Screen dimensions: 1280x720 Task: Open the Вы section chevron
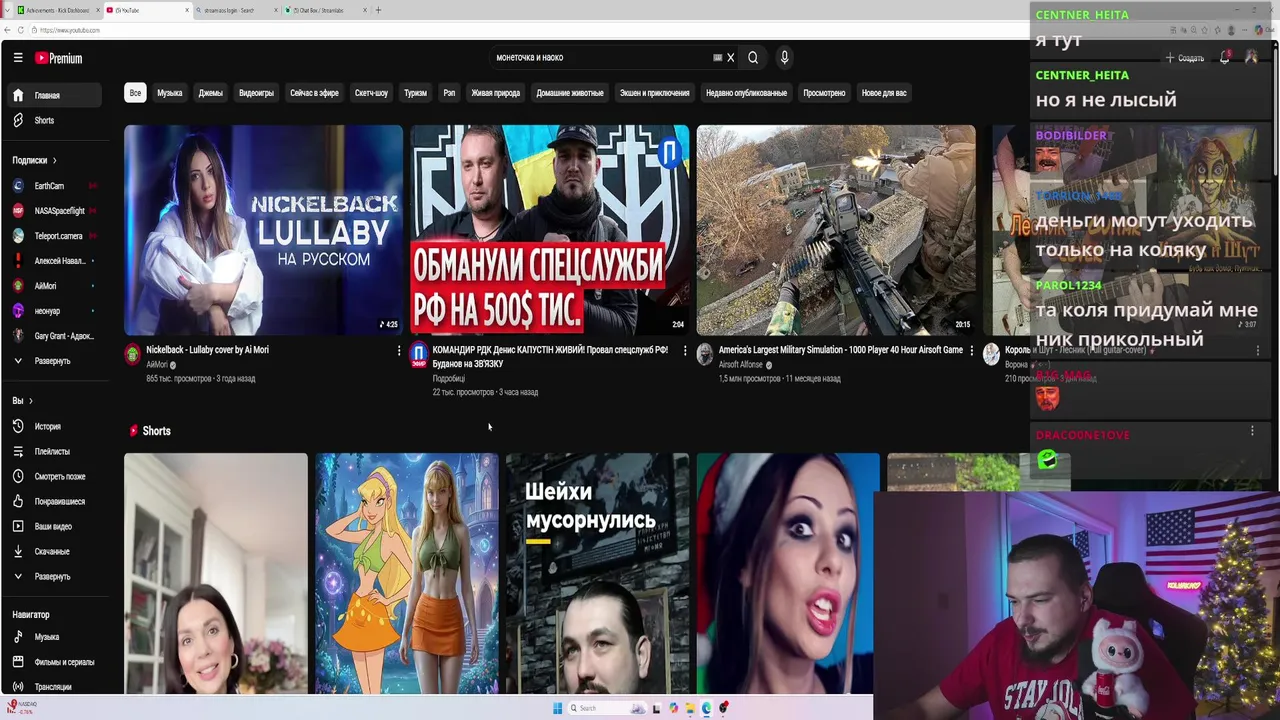click(30, 400)
